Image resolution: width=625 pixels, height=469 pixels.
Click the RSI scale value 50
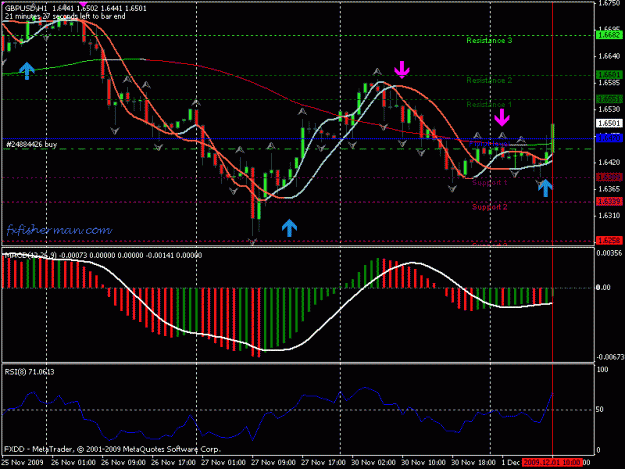point(601,410)
